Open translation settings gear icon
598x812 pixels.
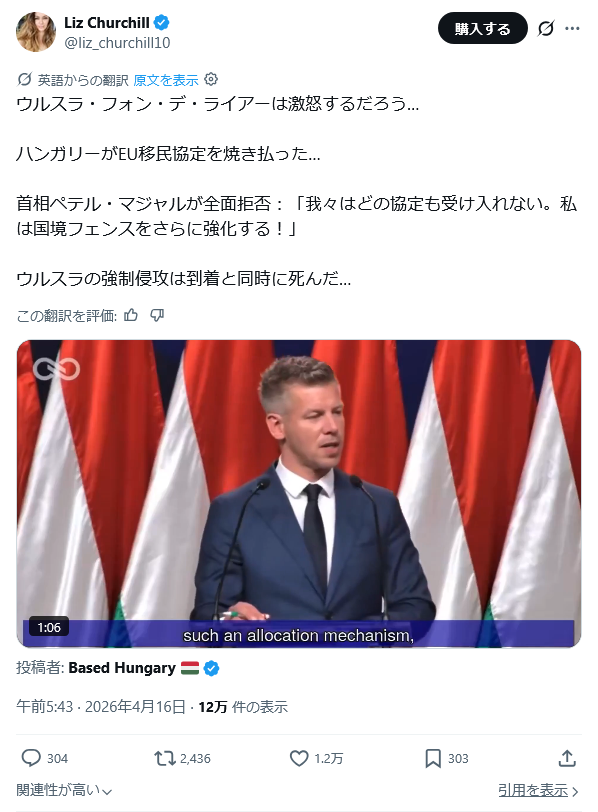click(211, 79)
